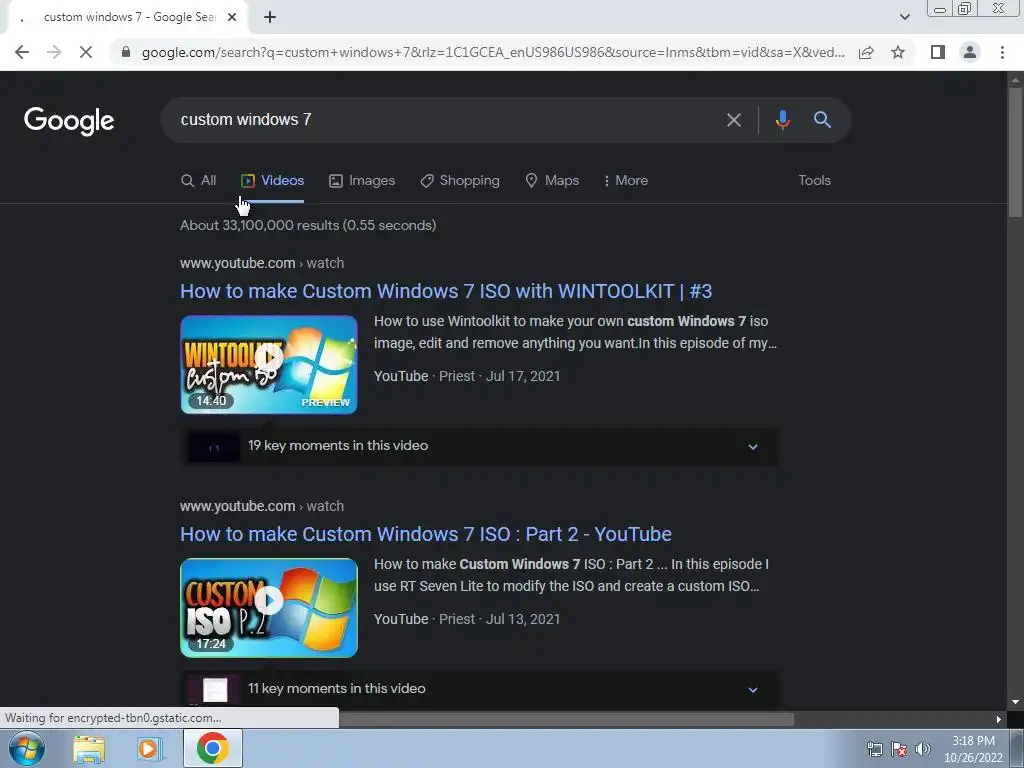Viewport: 1024px width, 768px height.
Task: Go to Google homepage via logo
Action: (69, 121)
